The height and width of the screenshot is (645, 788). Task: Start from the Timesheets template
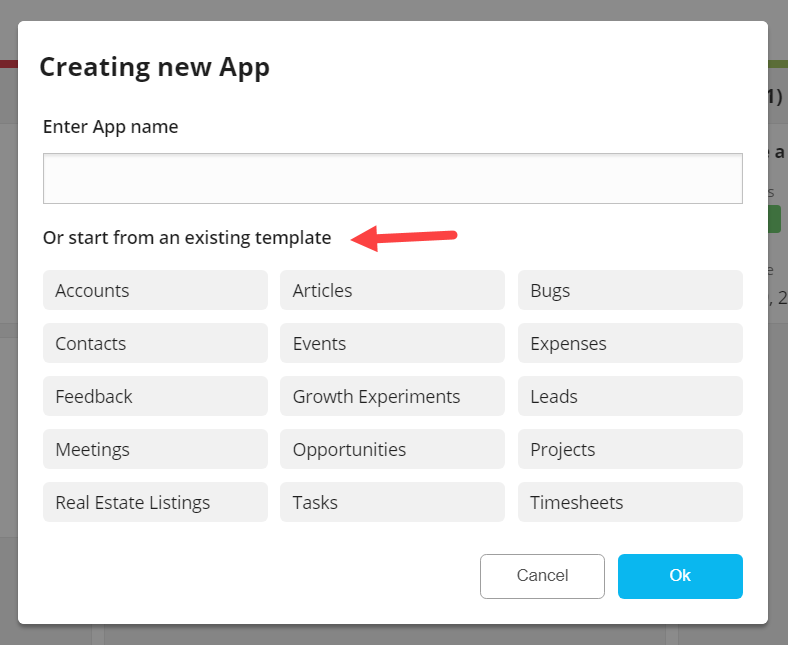pos(629,503)
